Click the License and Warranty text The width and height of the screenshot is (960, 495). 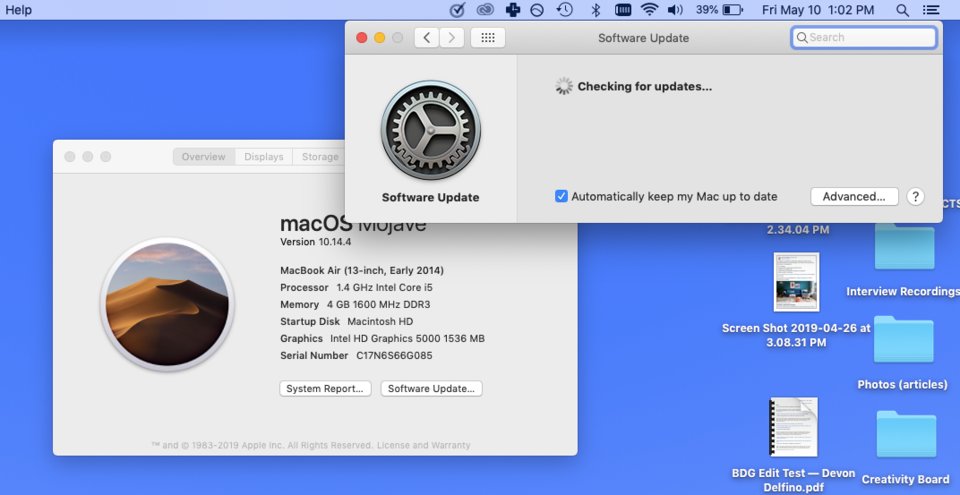[x=424, y=445]
